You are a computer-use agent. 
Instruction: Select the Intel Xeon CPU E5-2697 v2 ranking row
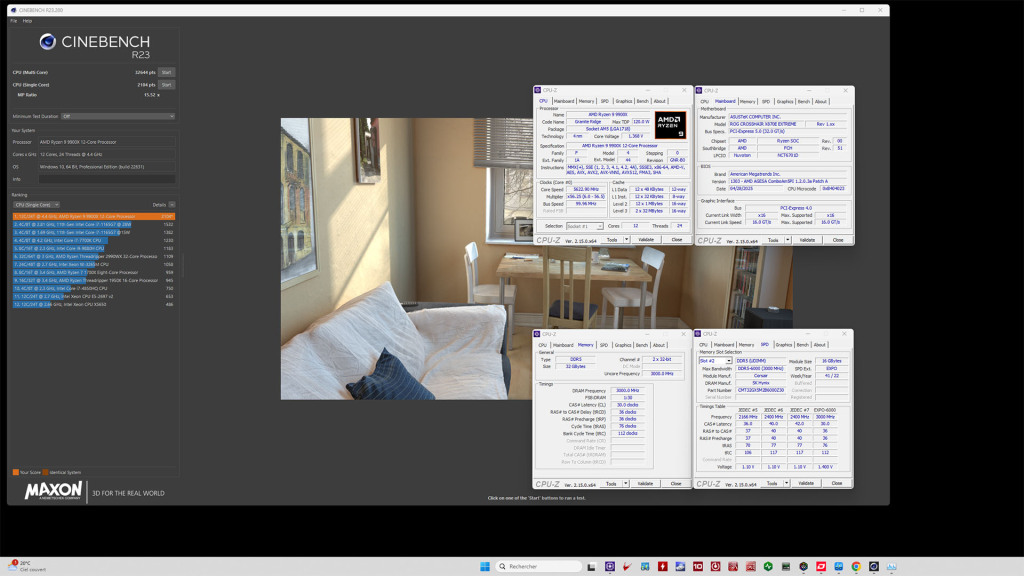(x=93, y=296)
